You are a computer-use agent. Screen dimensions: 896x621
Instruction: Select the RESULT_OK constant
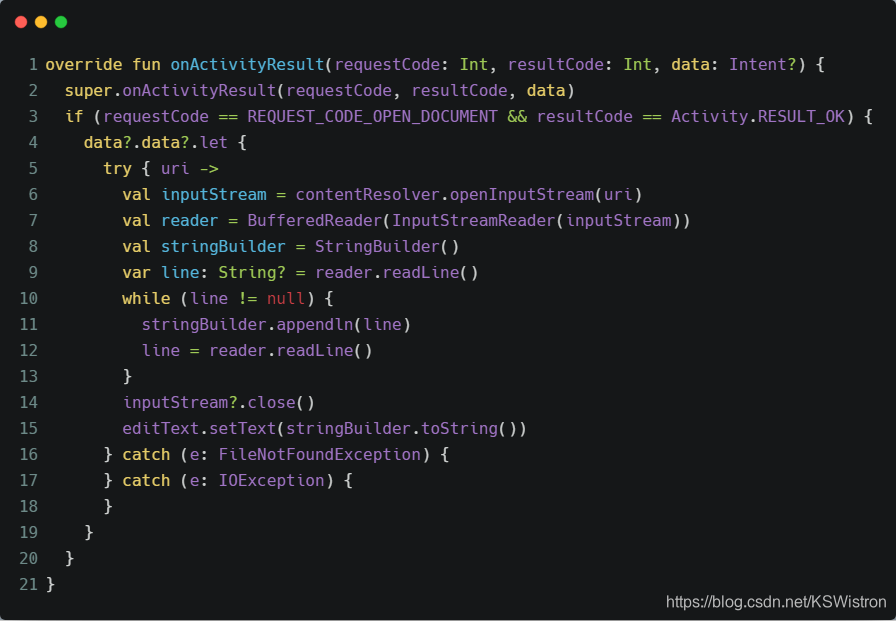pos(801,117)
